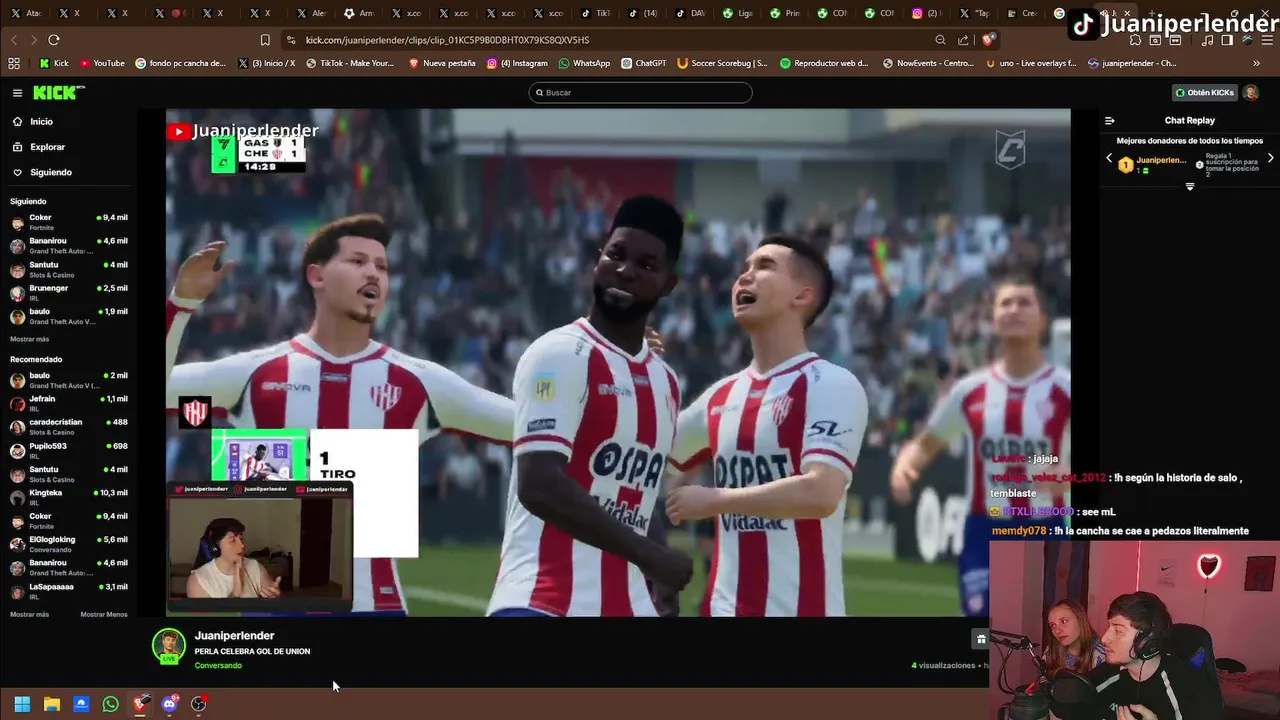The height and width of the screenshot is (720, 1280).
Task: Reload the page with refresh icon
Action: (x=54, y=40)
